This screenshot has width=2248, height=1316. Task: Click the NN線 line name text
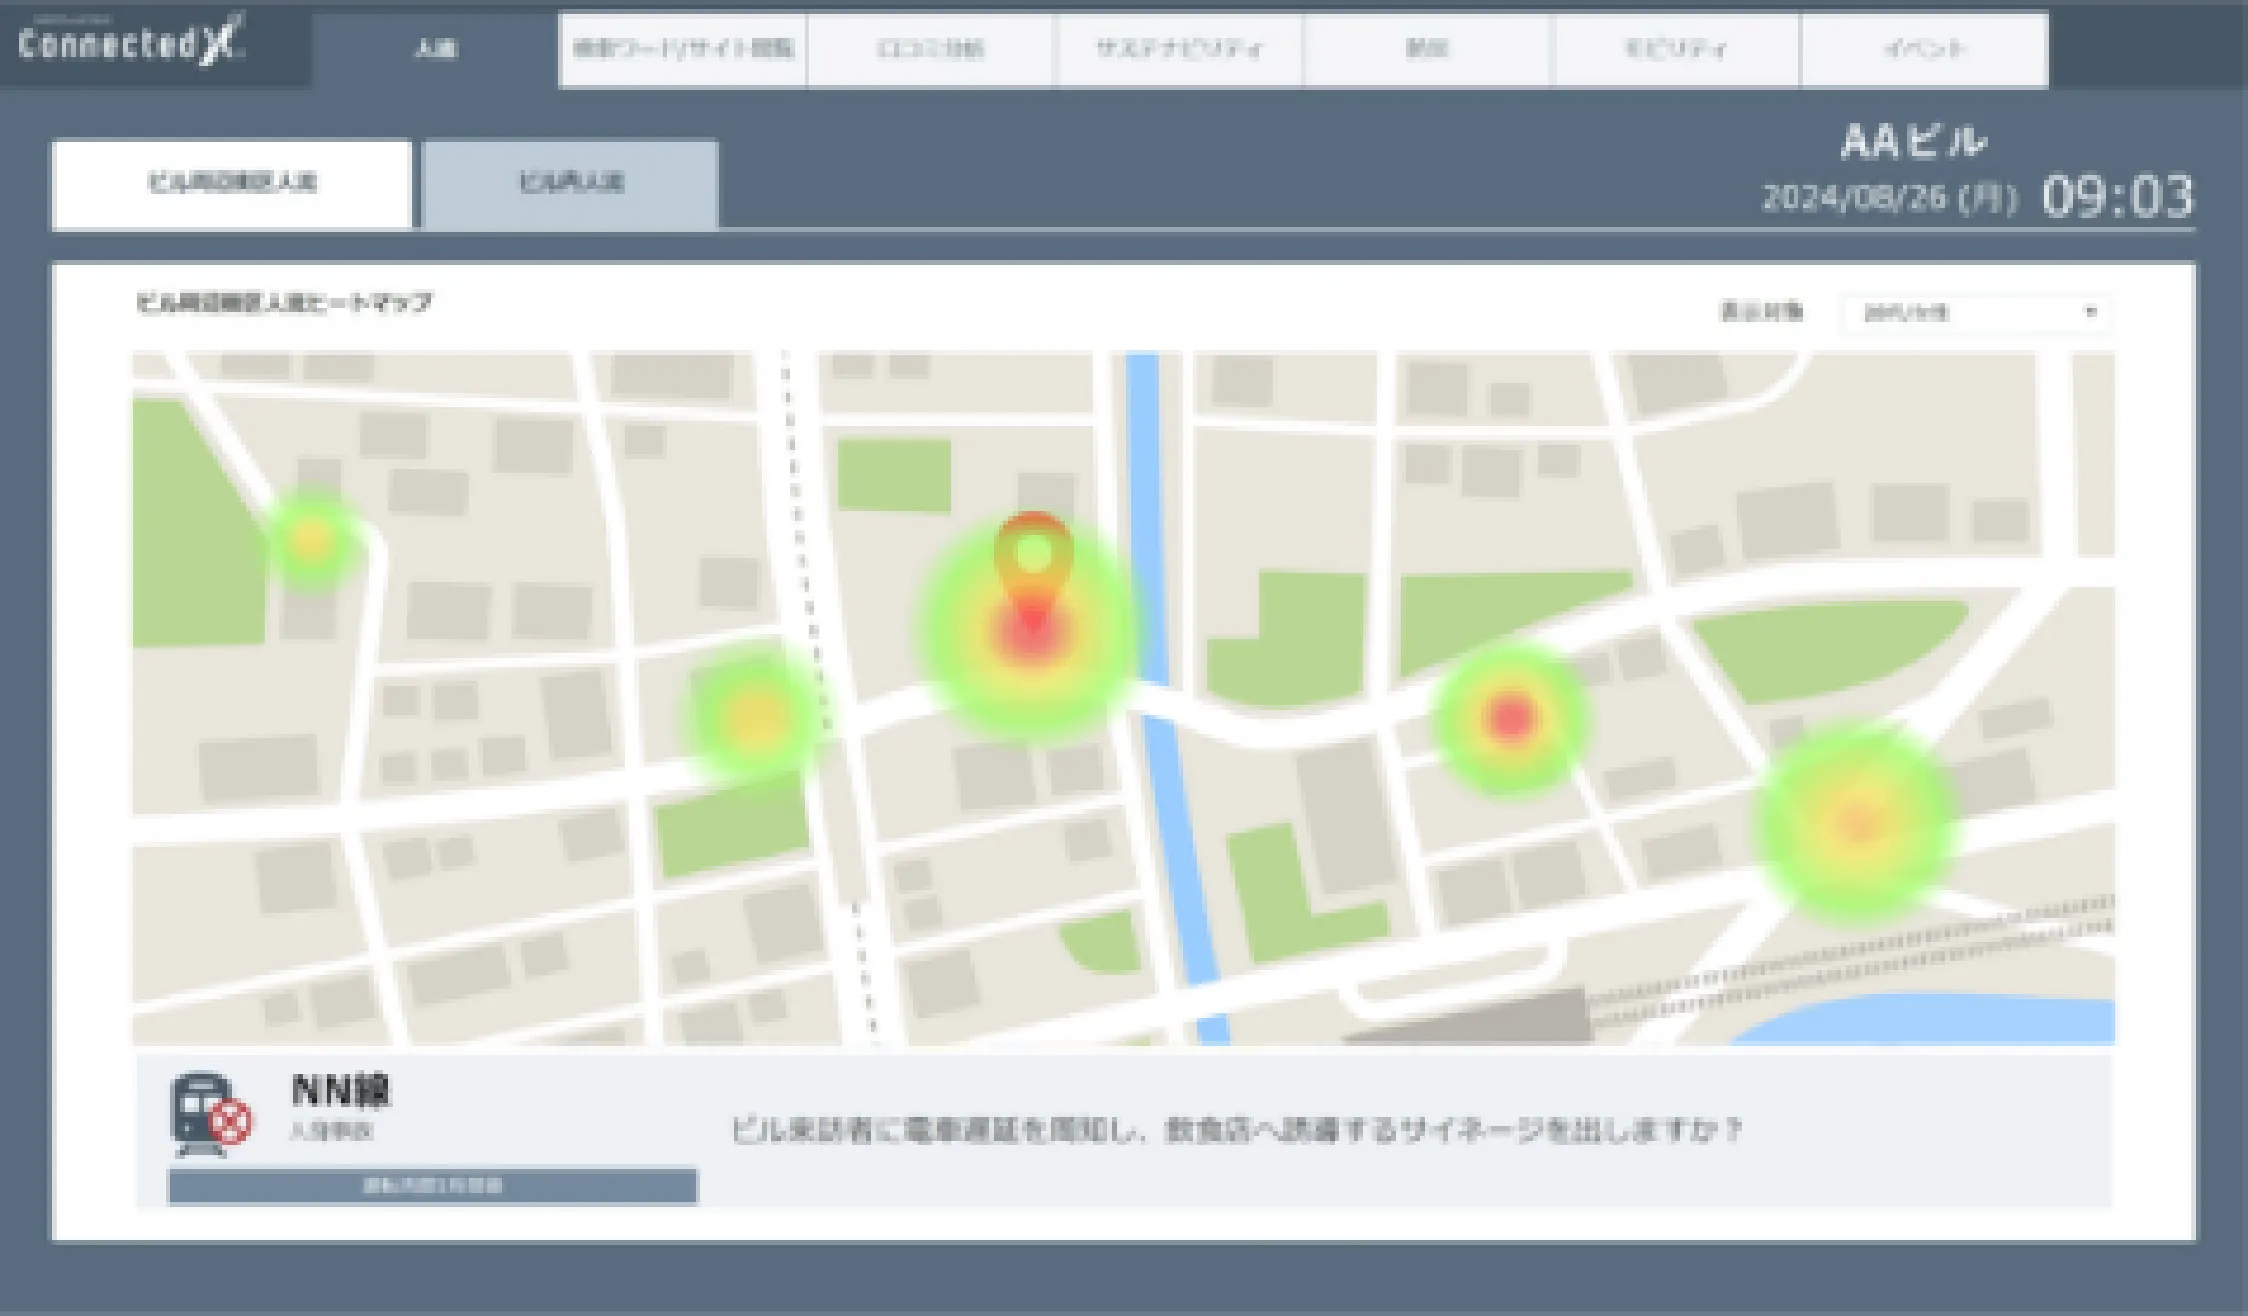pyautogui.click(x=341, y=1091)
